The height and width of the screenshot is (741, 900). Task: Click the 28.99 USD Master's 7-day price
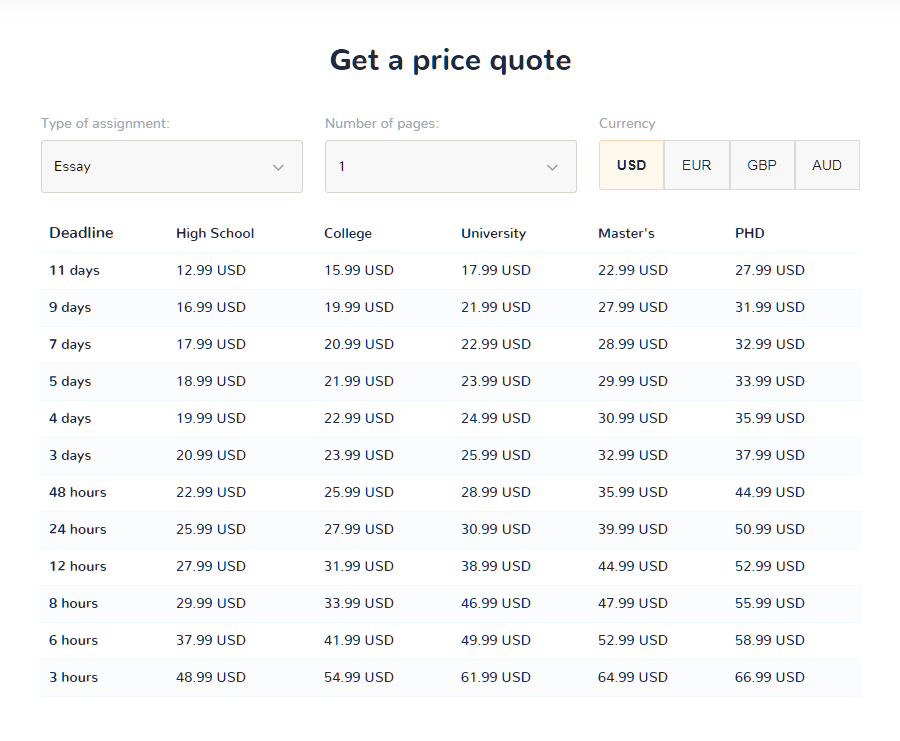[x=633, y=344]
